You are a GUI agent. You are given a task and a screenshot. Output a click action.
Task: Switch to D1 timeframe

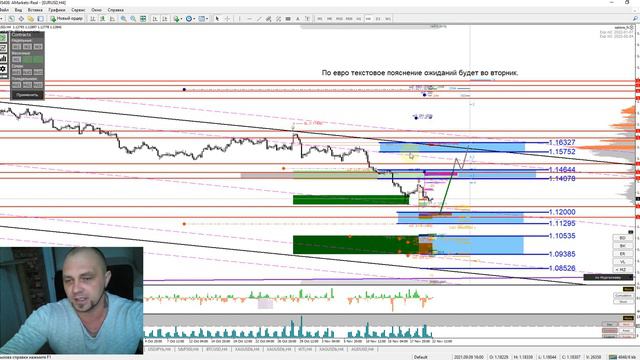[378, 19]
